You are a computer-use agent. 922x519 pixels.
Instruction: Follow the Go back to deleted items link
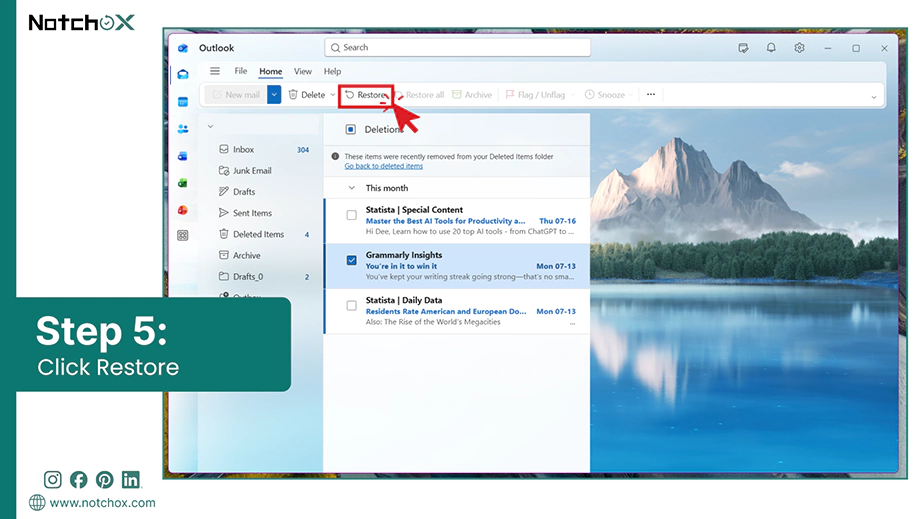click(383, 166)
